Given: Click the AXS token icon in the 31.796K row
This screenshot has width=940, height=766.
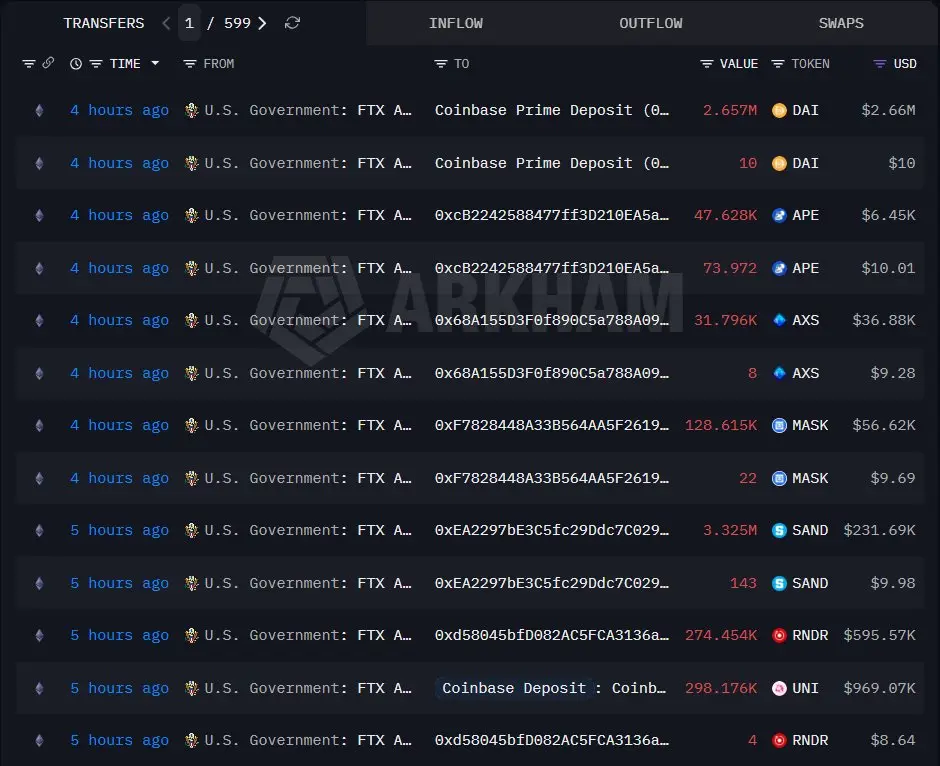Looking at the screenshot, I should pyautogui.click(x=779, y=320).
